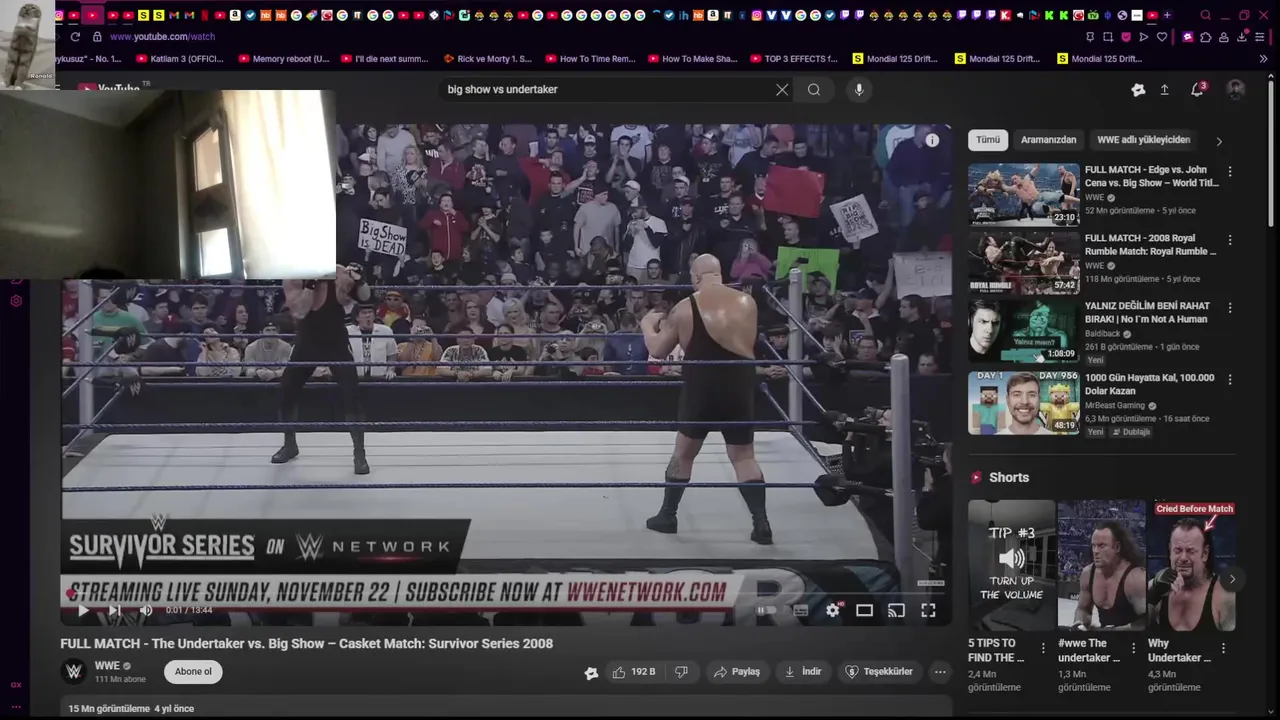This screenshot has height=720, width=1280.
Task: Open YouTube notifications bell
Action: pyautogui.click(x=1197, y=89)
